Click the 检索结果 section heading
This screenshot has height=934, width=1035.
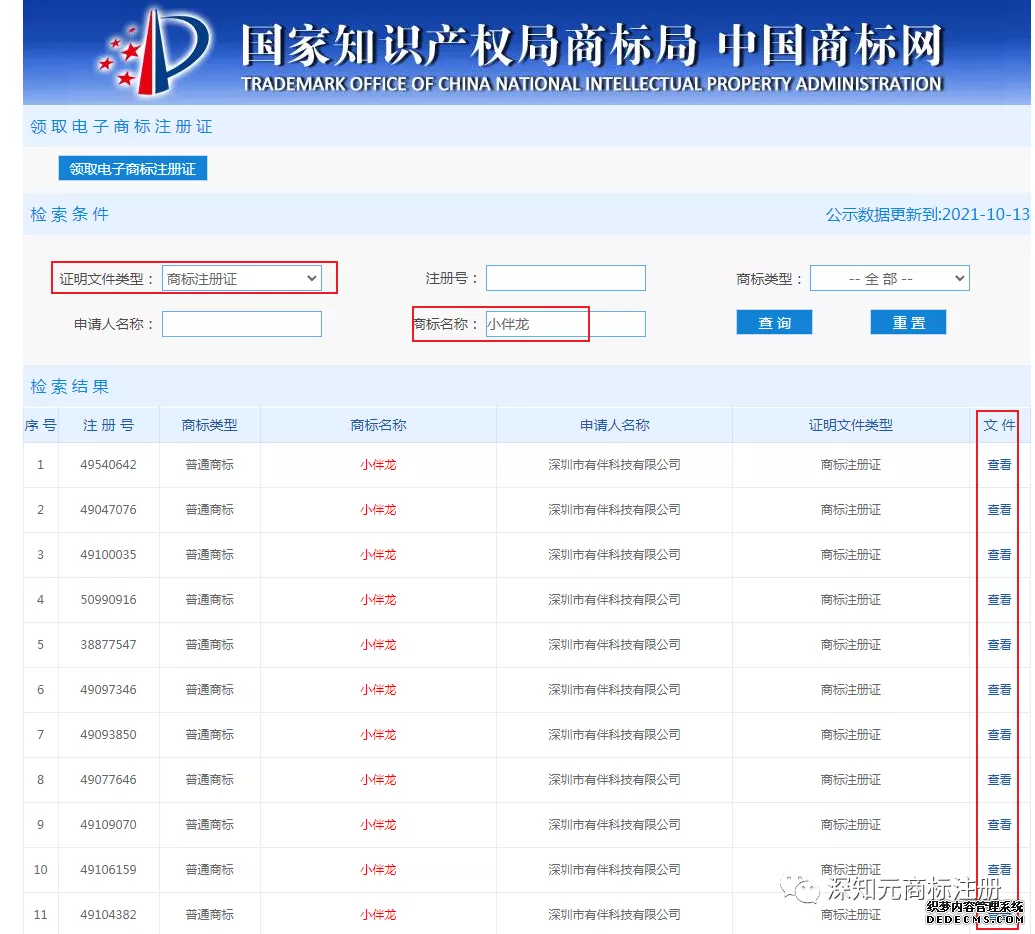pos(69,386)
